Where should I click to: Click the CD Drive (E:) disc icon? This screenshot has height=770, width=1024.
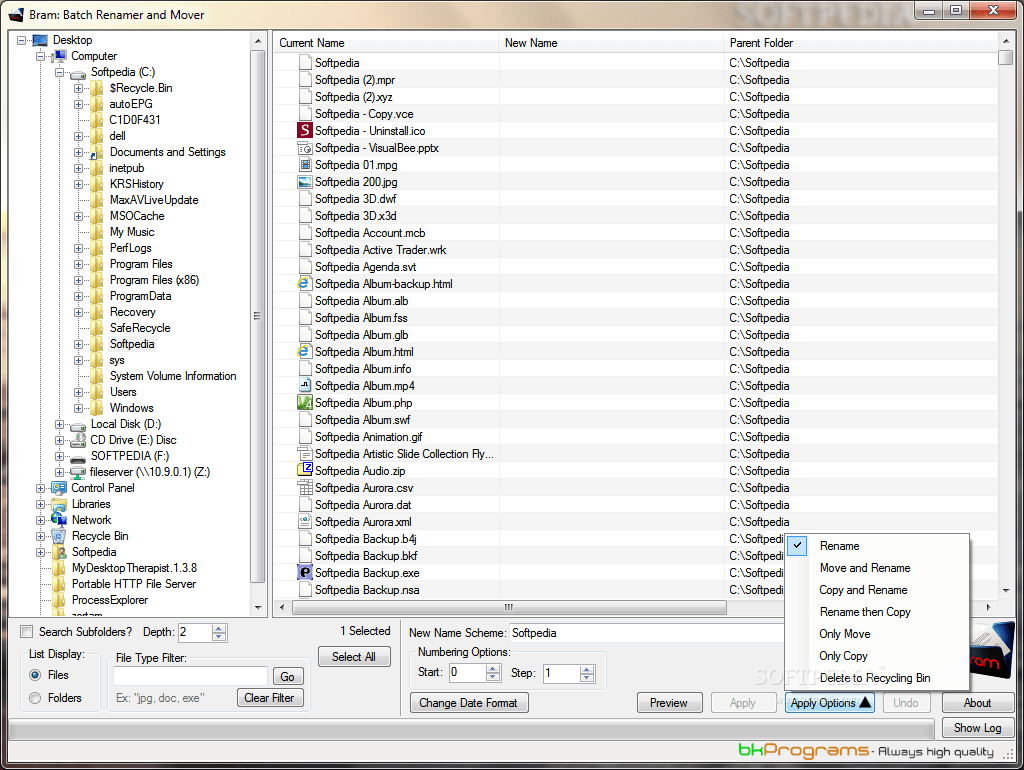[x=78, y=440]
